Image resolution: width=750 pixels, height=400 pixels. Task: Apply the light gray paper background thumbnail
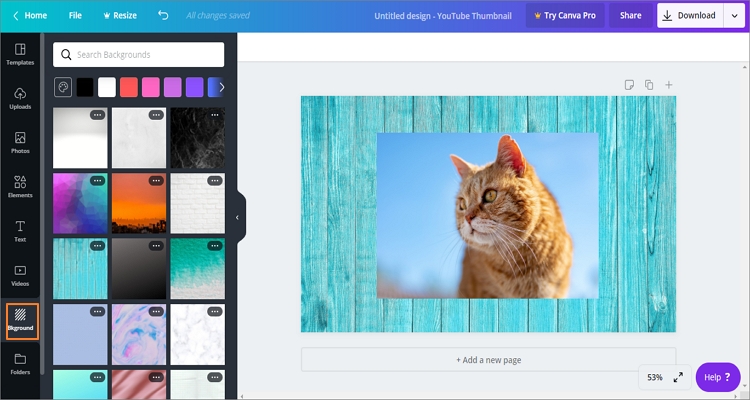[x=139, y=138]
